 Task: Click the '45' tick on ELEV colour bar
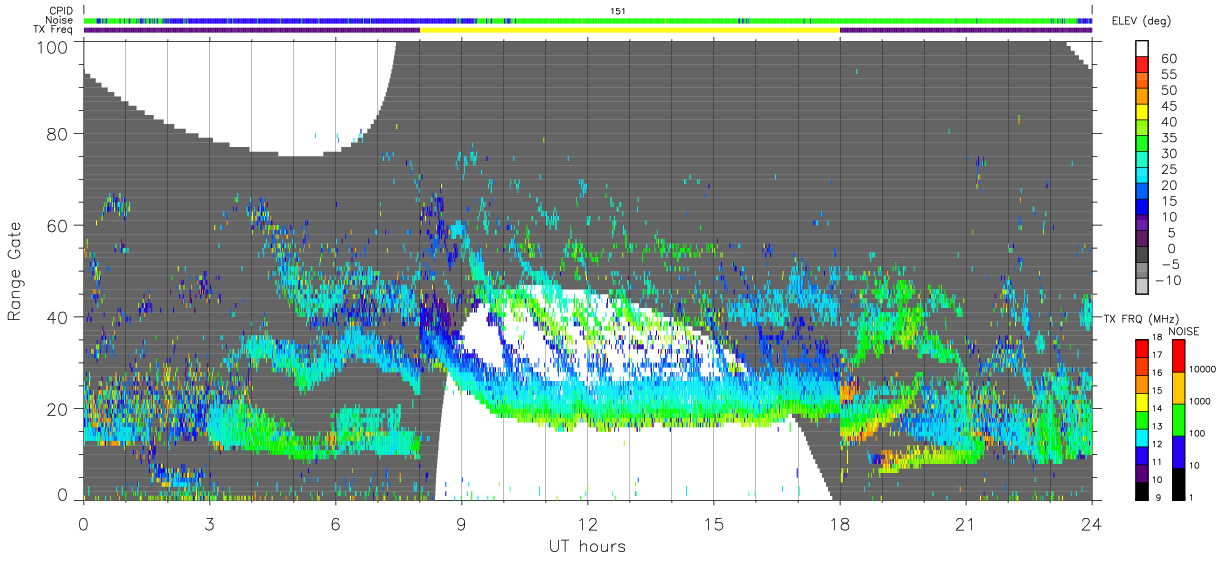tap(1167, 106)
